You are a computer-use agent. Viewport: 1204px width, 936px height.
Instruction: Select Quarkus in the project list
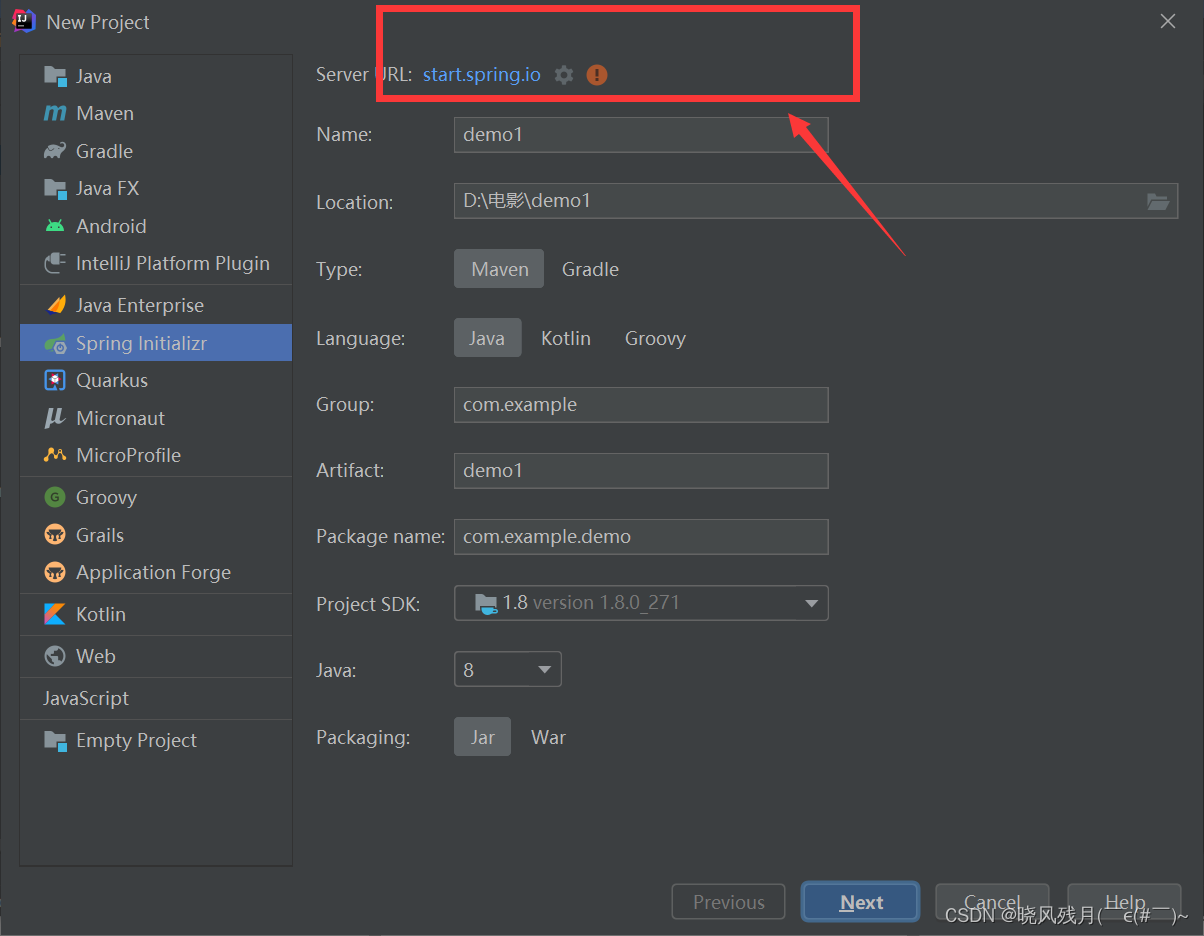156,380
